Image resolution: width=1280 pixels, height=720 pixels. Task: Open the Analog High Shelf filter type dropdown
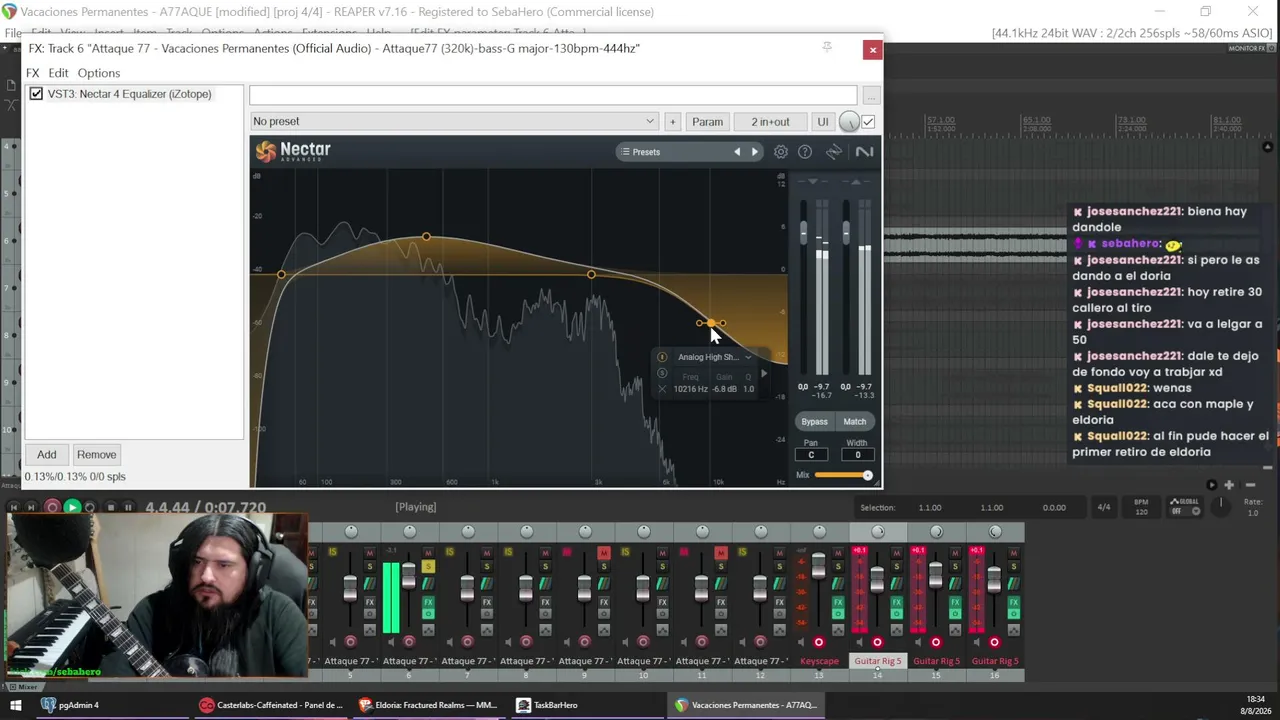coord(714,357)
